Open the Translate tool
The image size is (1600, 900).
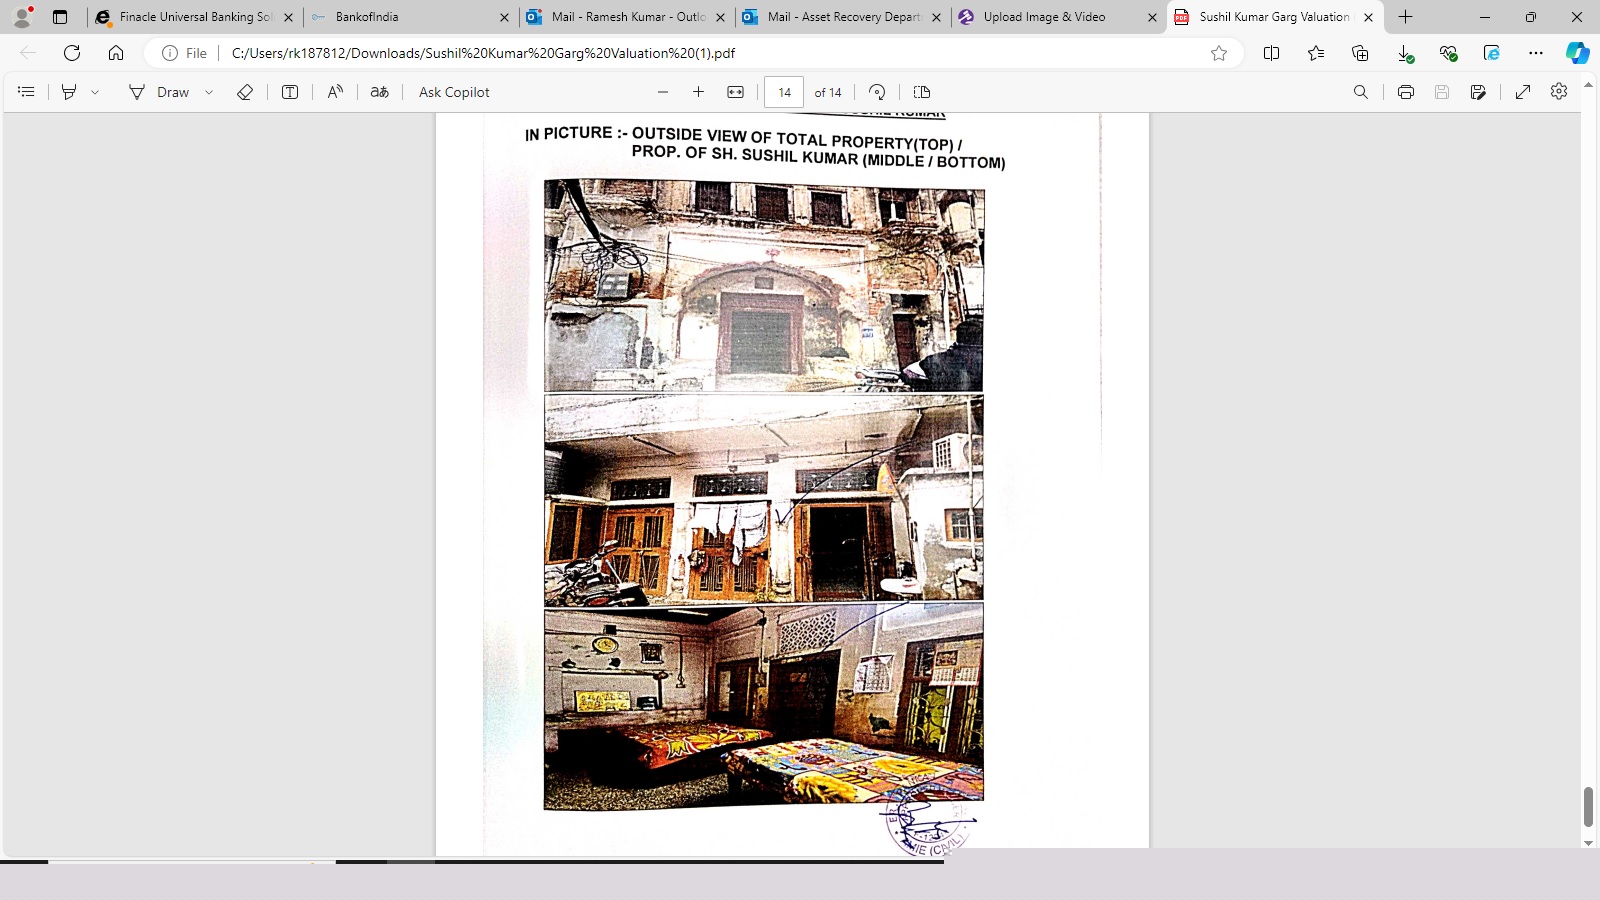pyautogui.click(x=380, y=92)
